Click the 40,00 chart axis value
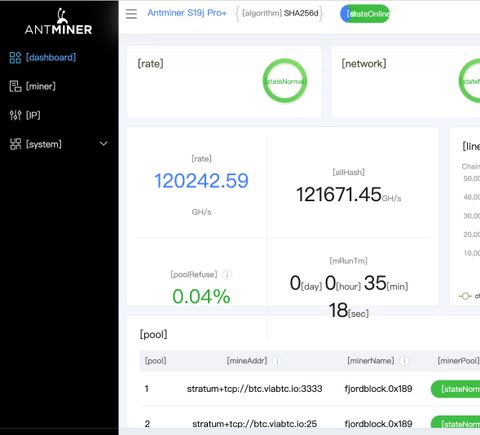The height and width of the screenshot is (435, 480). tap(471, 197)
